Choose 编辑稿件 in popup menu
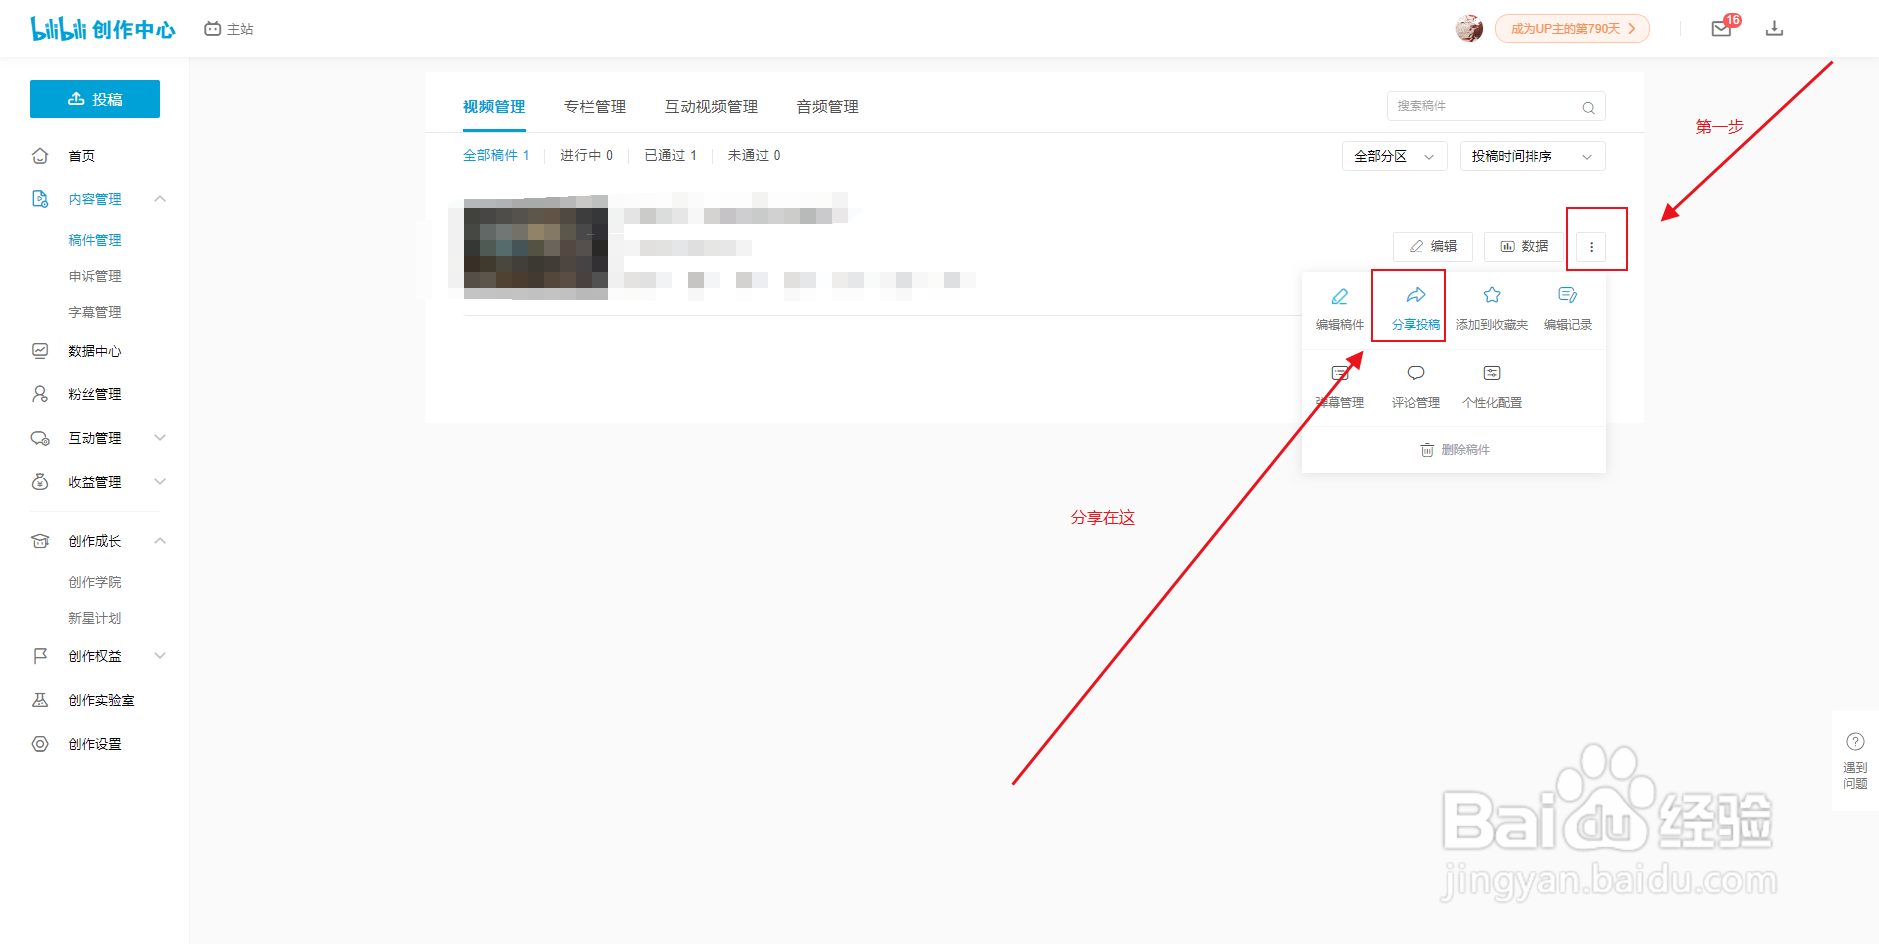 tap(1340, 309)
